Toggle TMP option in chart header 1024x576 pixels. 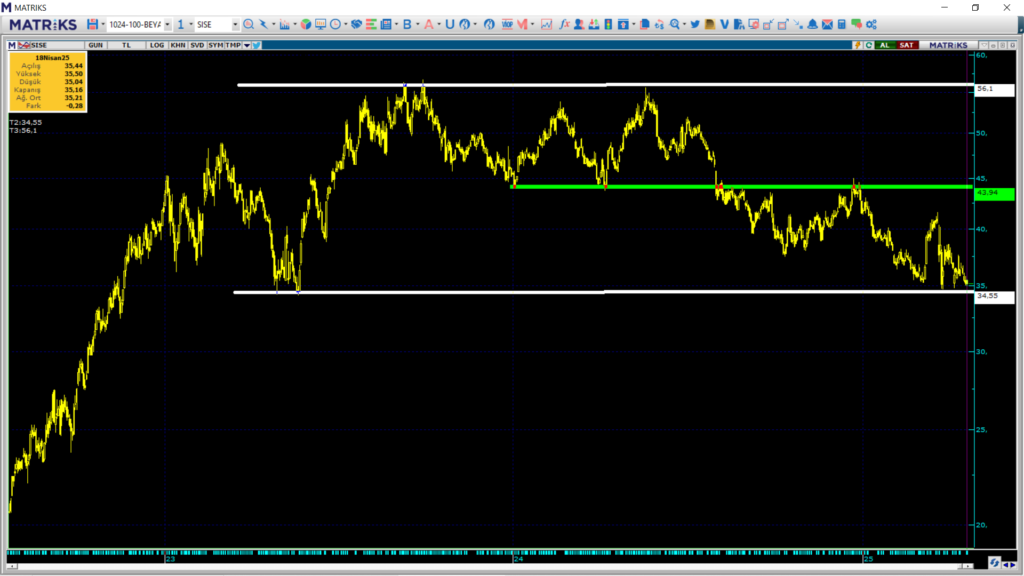tap(233, 45)
